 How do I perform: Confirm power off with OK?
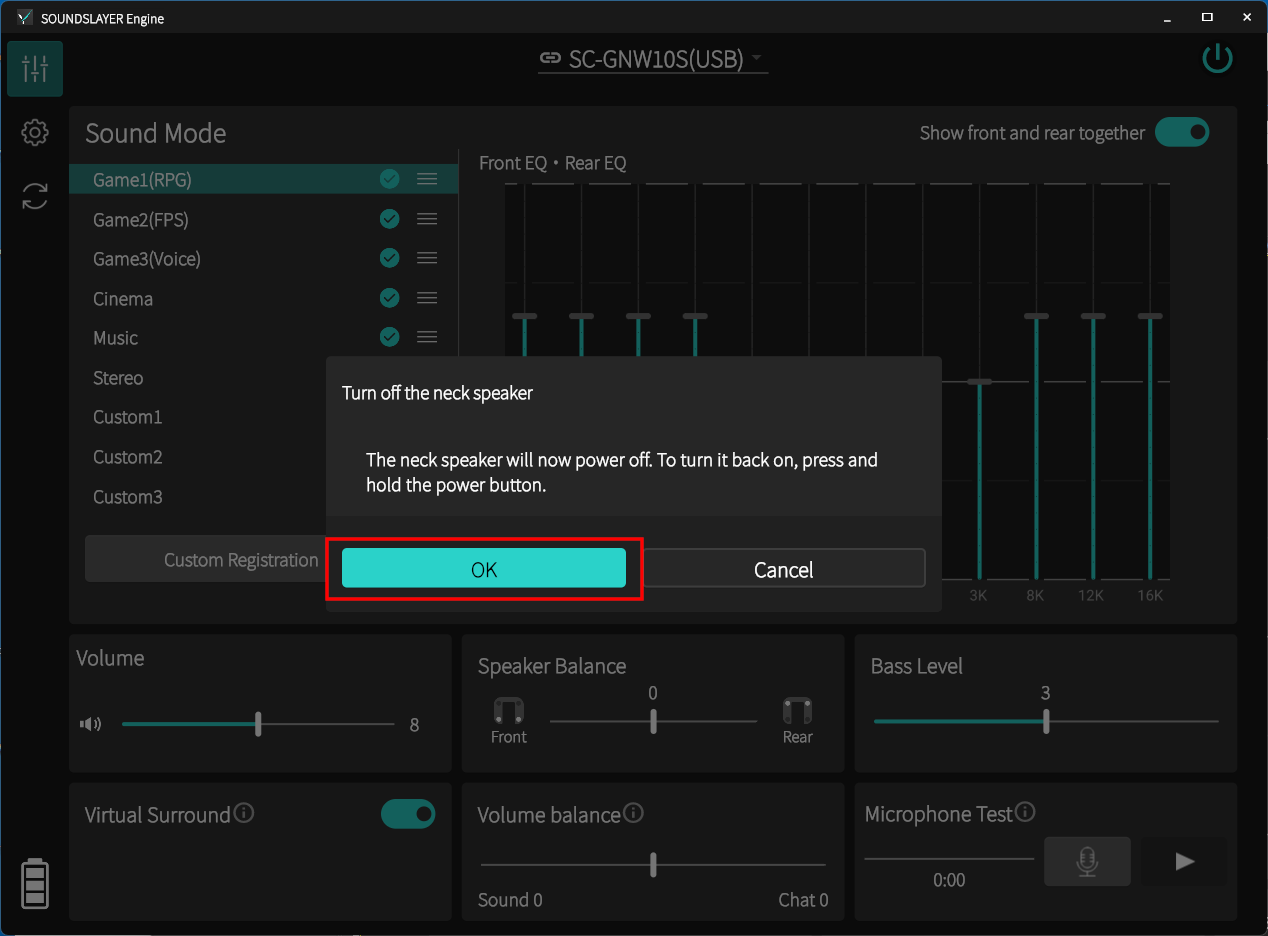(x=484, y=569)
